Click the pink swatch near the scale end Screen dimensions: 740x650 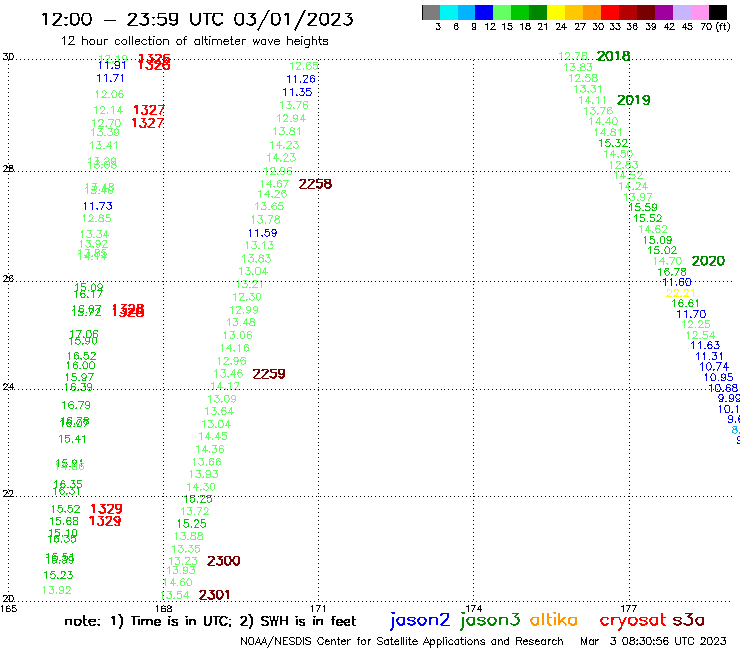tap(699, 12)
